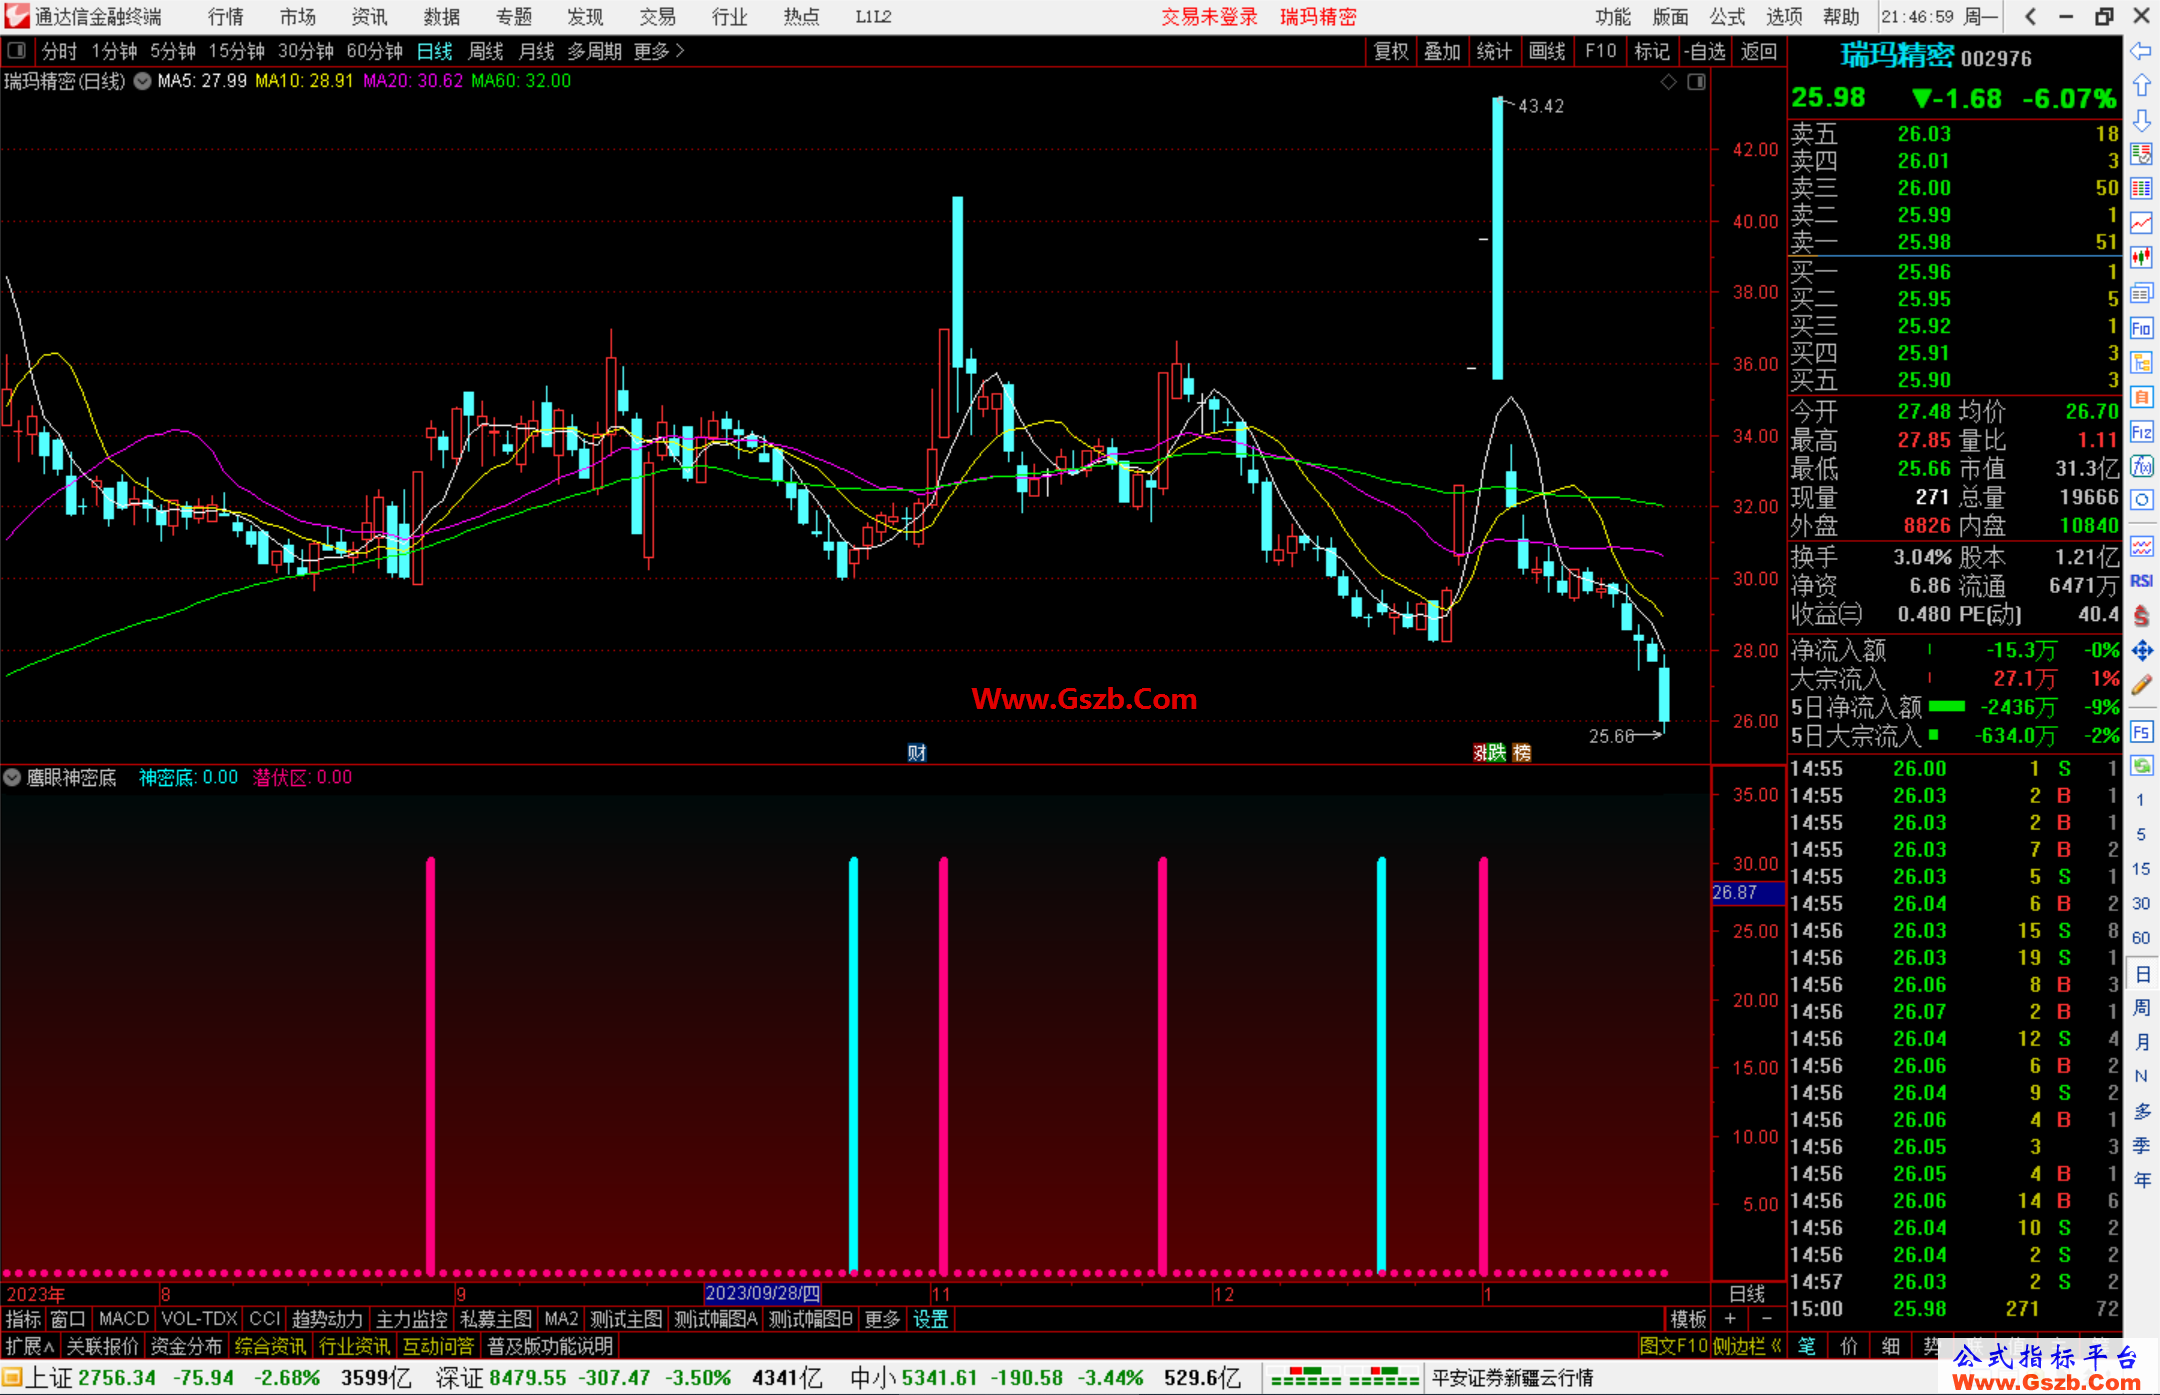Select the 年 yearly period in sidebar
The image size is (2160, 1395).
point(2141,1180)
